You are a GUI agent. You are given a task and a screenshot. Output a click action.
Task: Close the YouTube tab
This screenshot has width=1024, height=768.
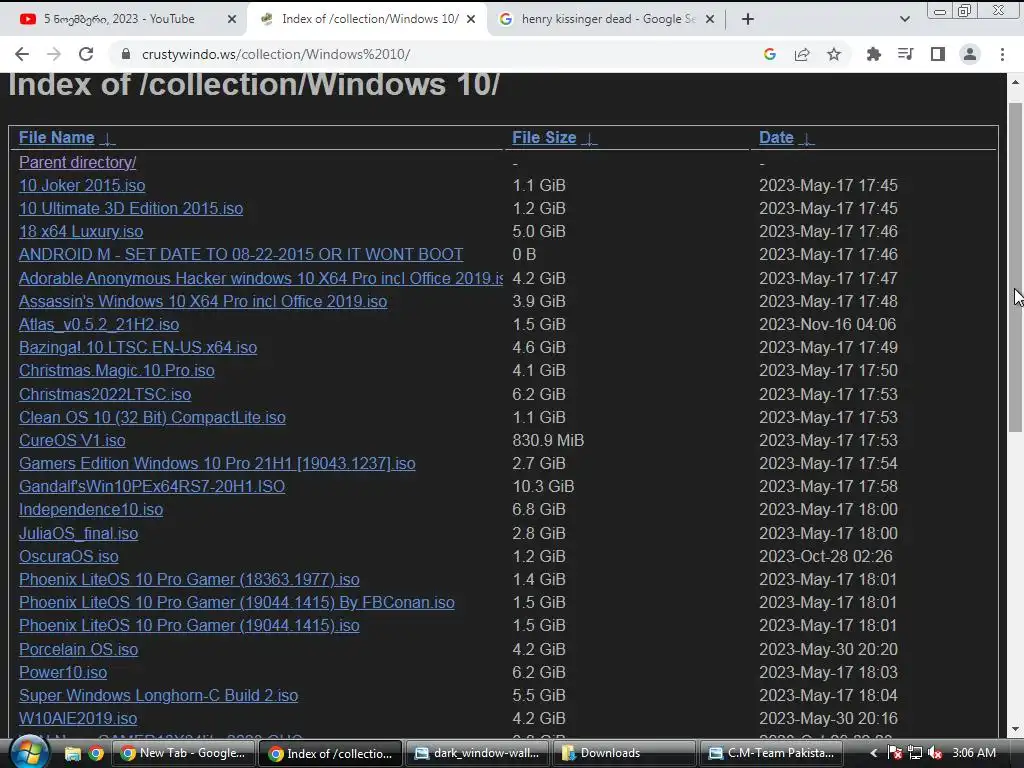coord(231,19)
